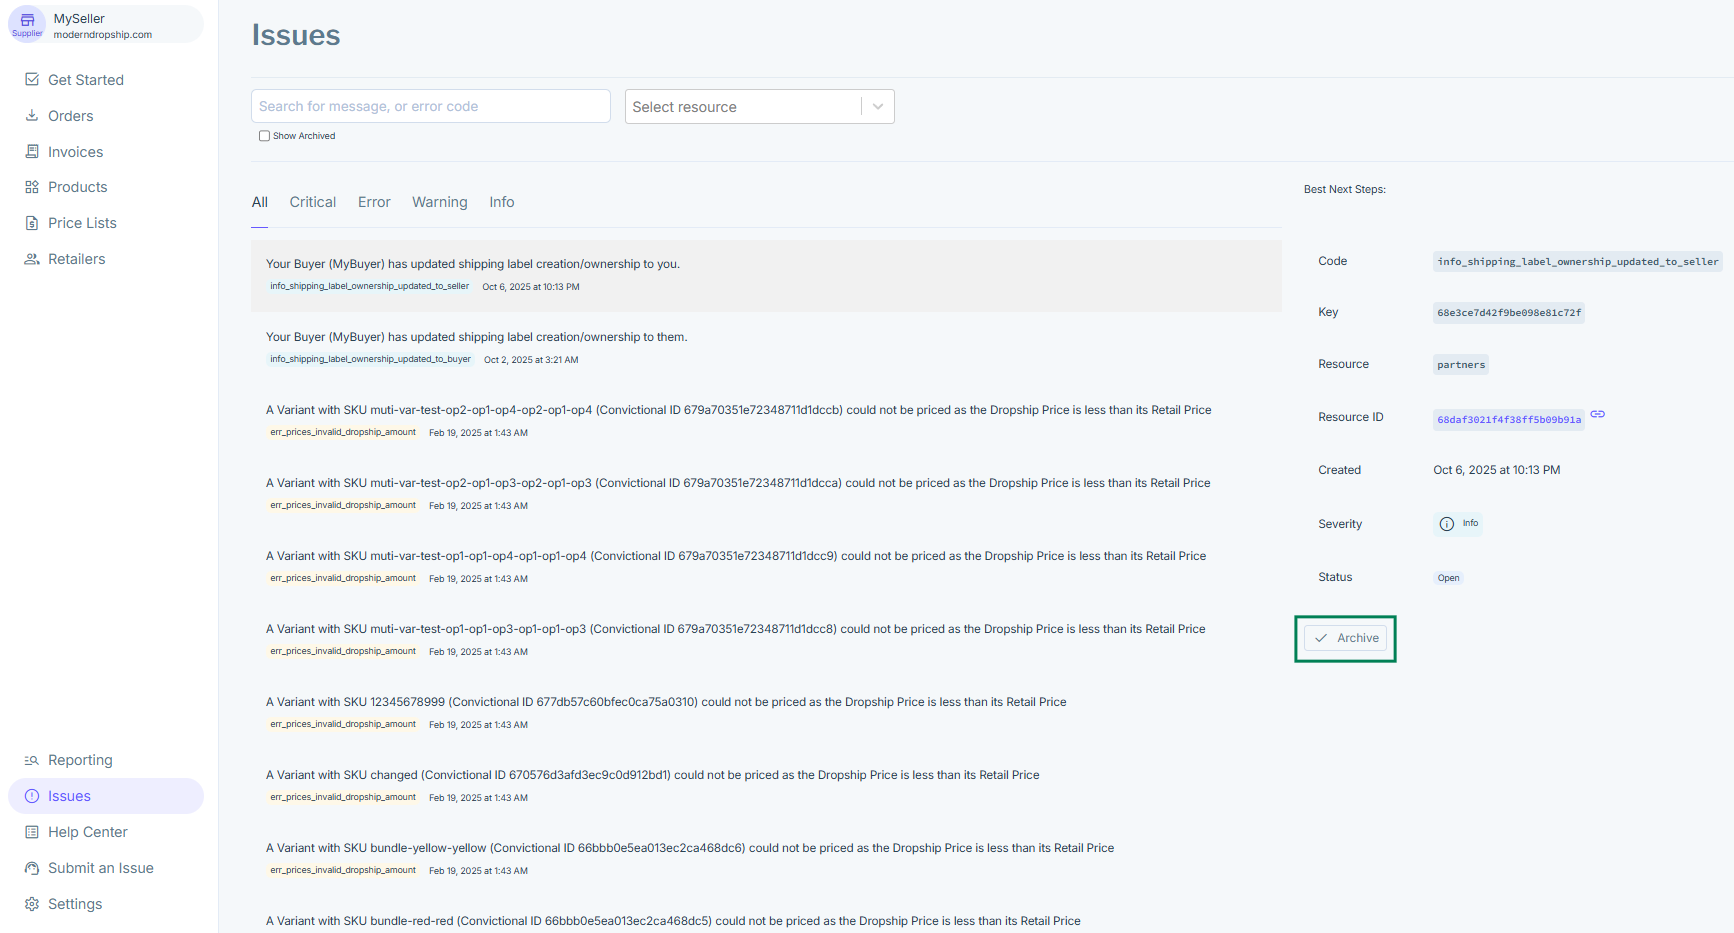The width and height of the screenshot is (1734, 933).
Task: Enable the Show Archived checkbox
Action: pos(264,136)
